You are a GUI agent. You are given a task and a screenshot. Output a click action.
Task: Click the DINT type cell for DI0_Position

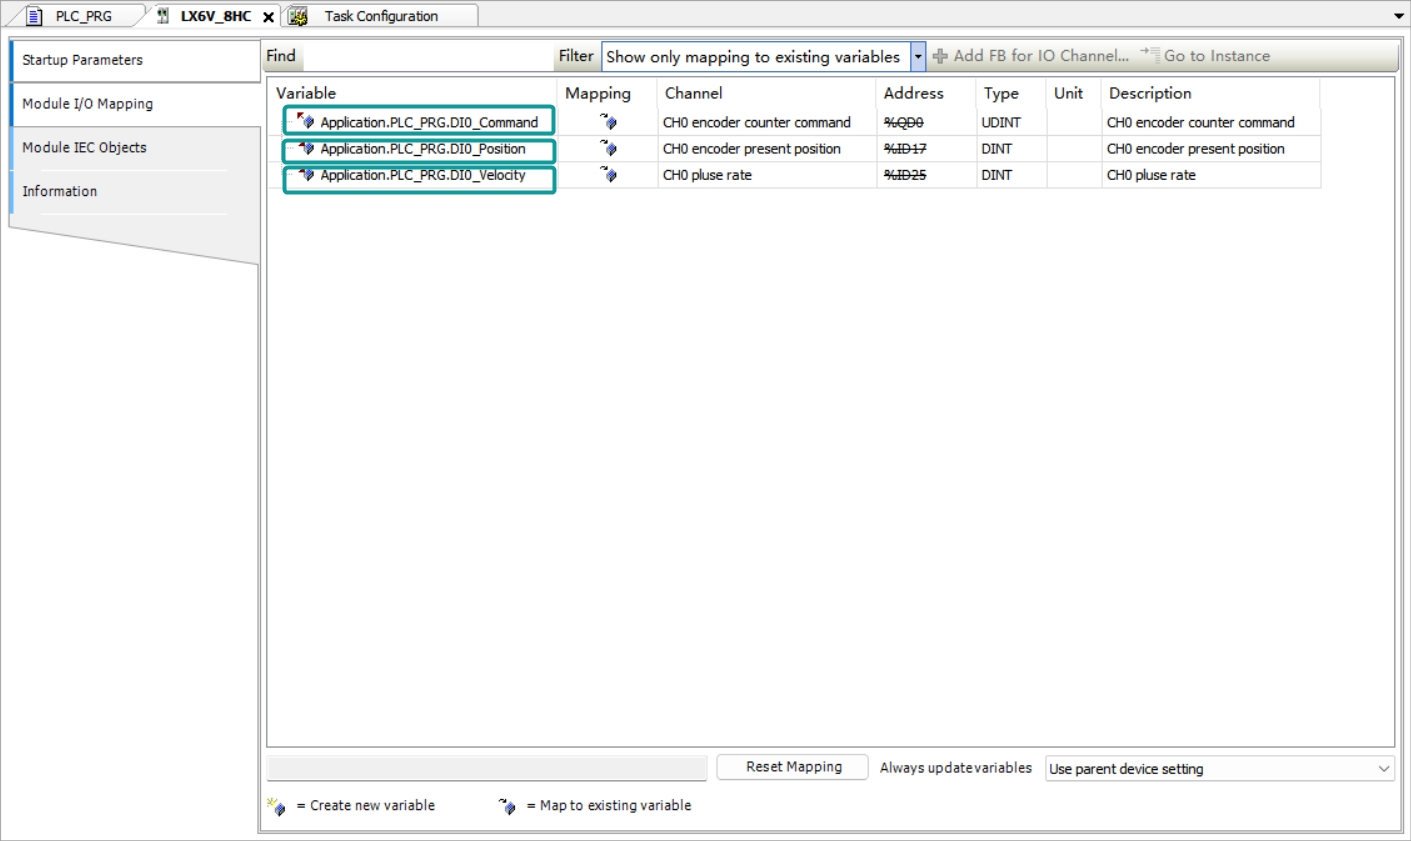[x=1011, y=148]
